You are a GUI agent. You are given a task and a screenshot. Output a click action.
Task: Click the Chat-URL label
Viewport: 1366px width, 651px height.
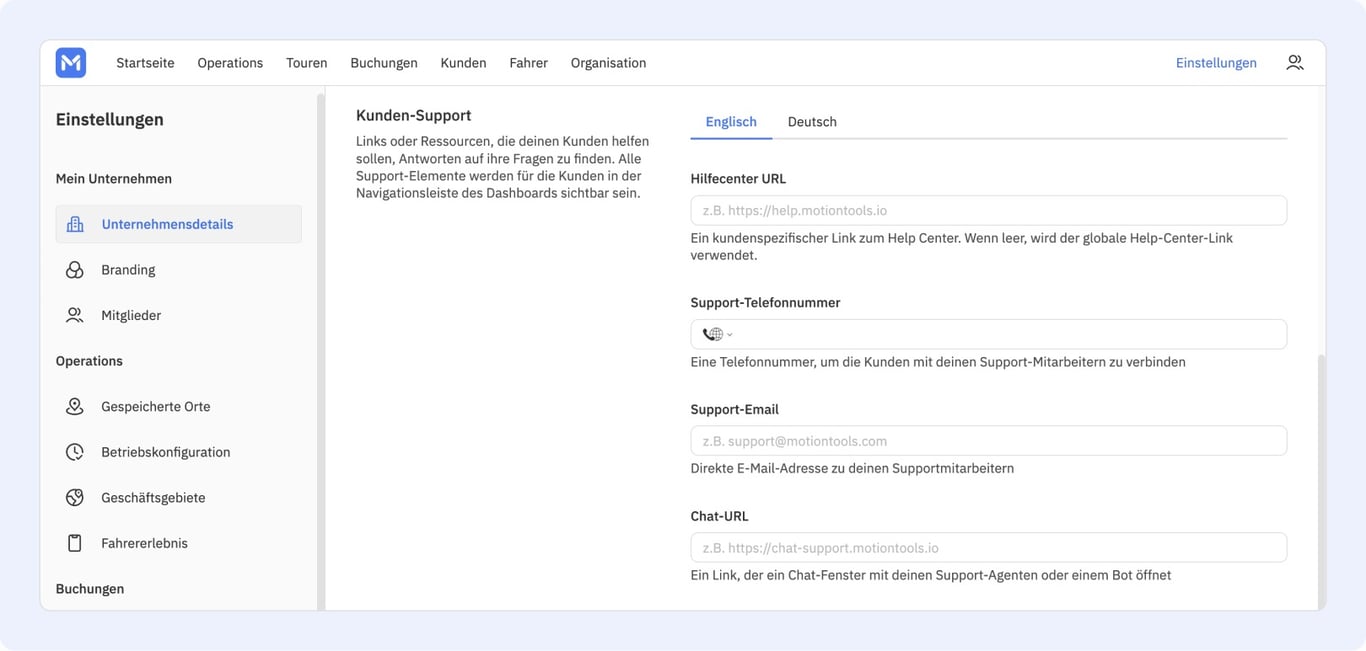[x=720, y=517]
